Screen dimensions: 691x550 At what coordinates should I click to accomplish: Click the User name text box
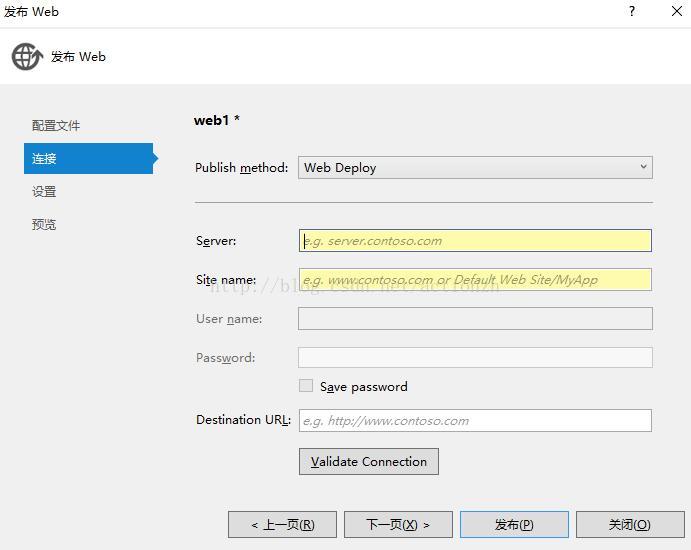(x=475, y=319)
